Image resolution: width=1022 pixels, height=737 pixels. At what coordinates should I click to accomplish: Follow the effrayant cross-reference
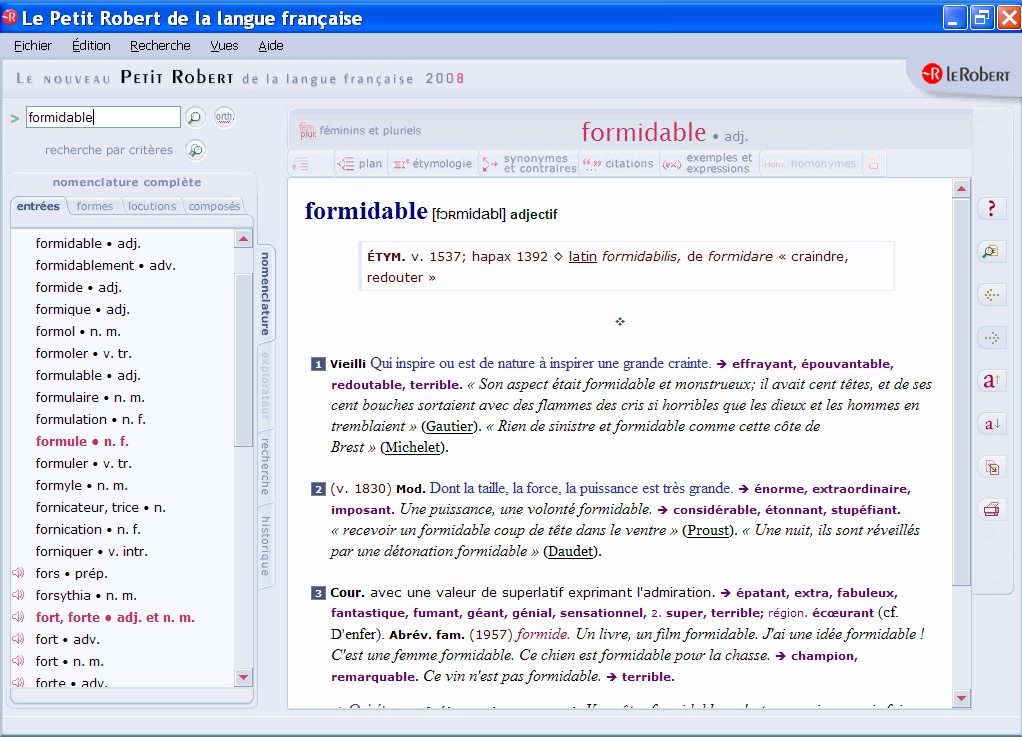763,364
